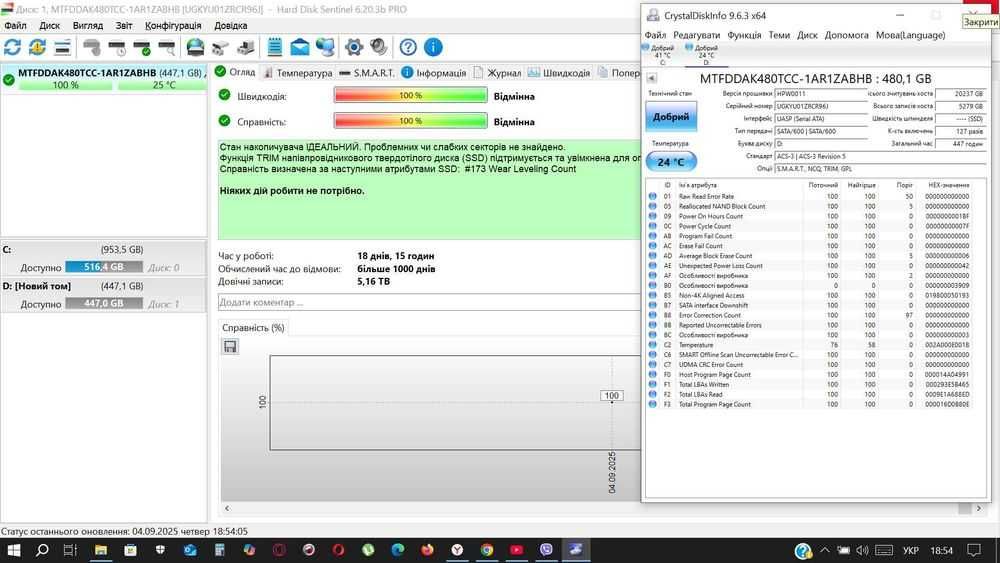Image resolution: width=1000 pixels, height=563 pixels.
Task: Click the refresh disk info toolbar icon
Action: pos(12,47)
